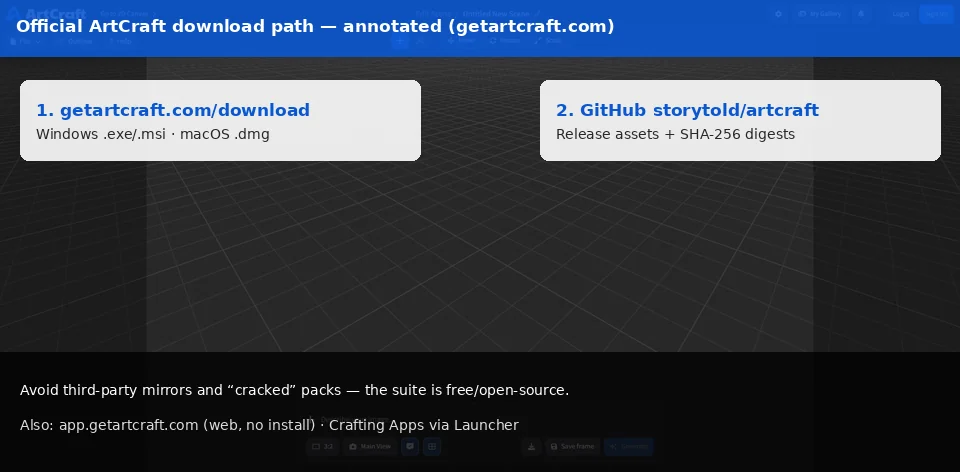Select the plus add tool in the top toolbar

pos(400,41)
